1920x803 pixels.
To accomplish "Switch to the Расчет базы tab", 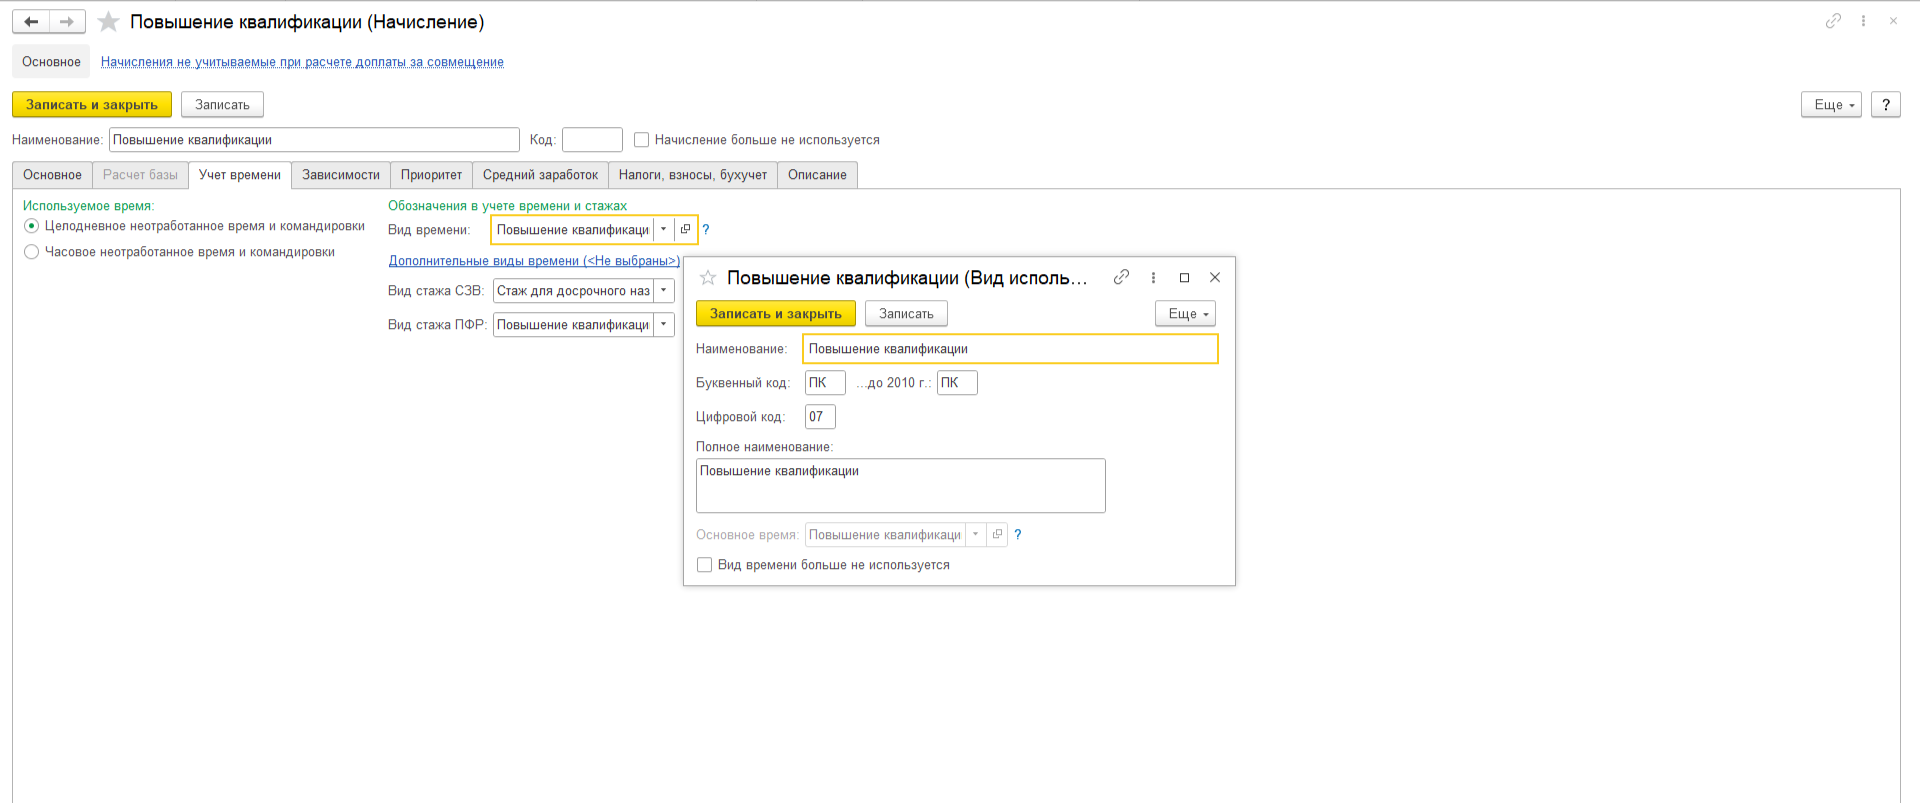I will 140,175.
